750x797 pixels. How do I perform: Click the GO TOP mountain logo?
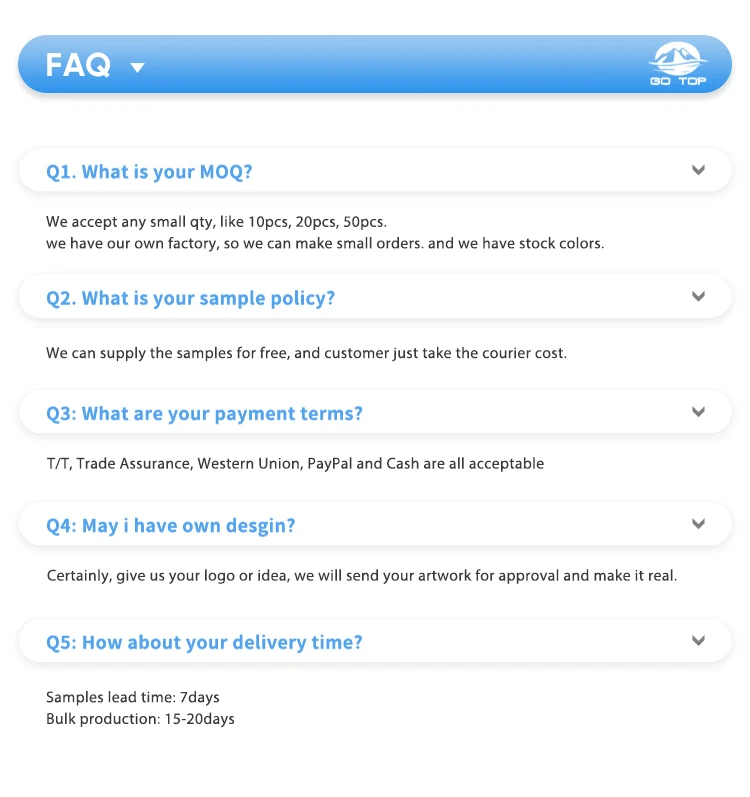(x=677, y=64)
